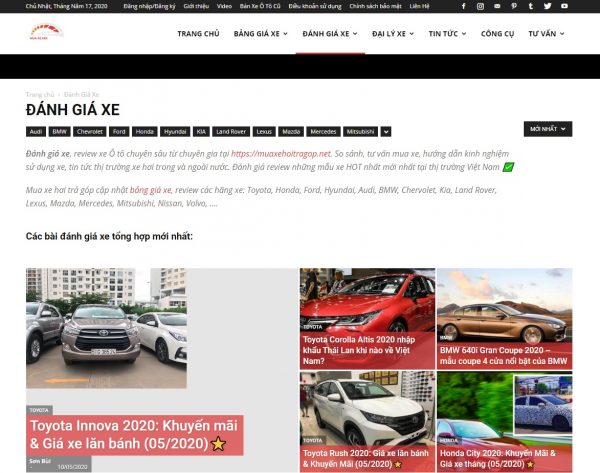This screenshot has width=600, height=473.
Task: Expand the Đại Lý Xe menu
Action: [x=392, y=33]
